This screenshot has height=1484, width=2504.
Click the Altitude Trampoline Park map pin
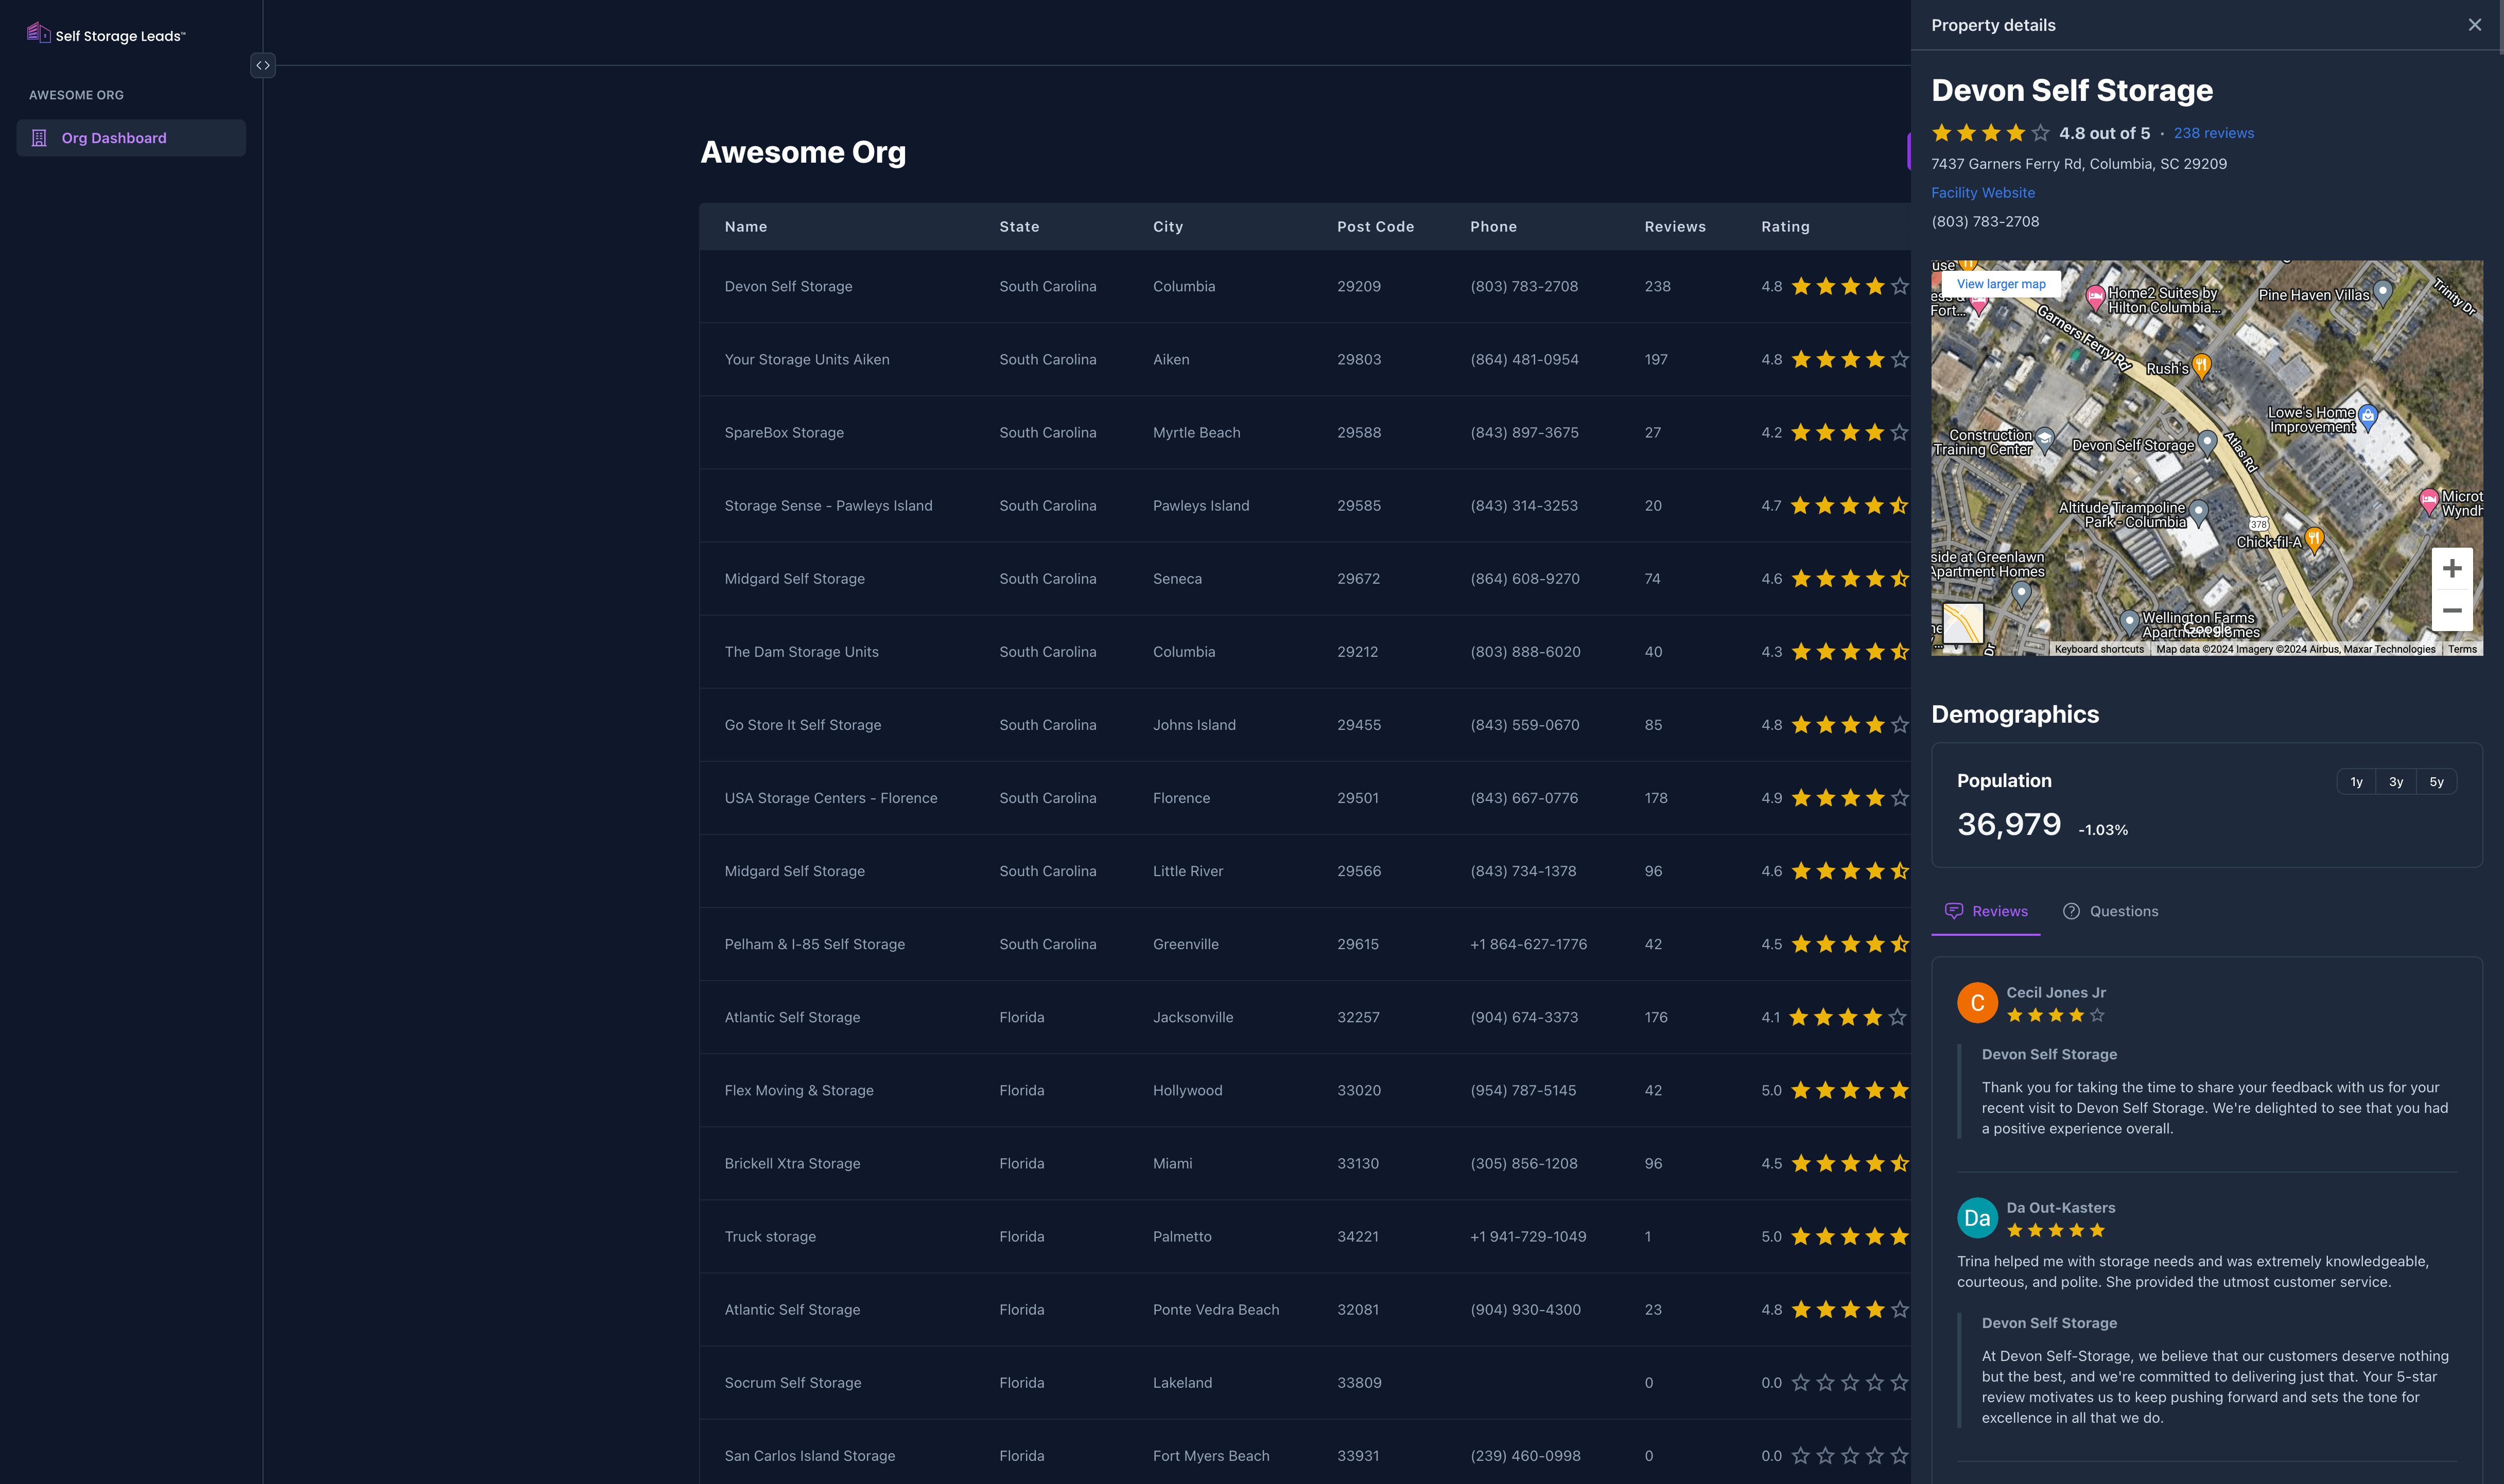(x=2198, y=514)
